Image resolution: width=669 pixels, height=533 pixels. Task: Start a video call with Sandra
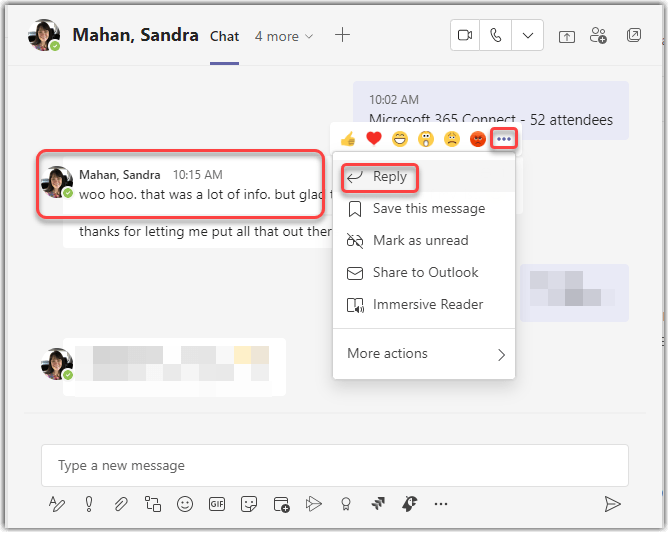coord(465,35)
